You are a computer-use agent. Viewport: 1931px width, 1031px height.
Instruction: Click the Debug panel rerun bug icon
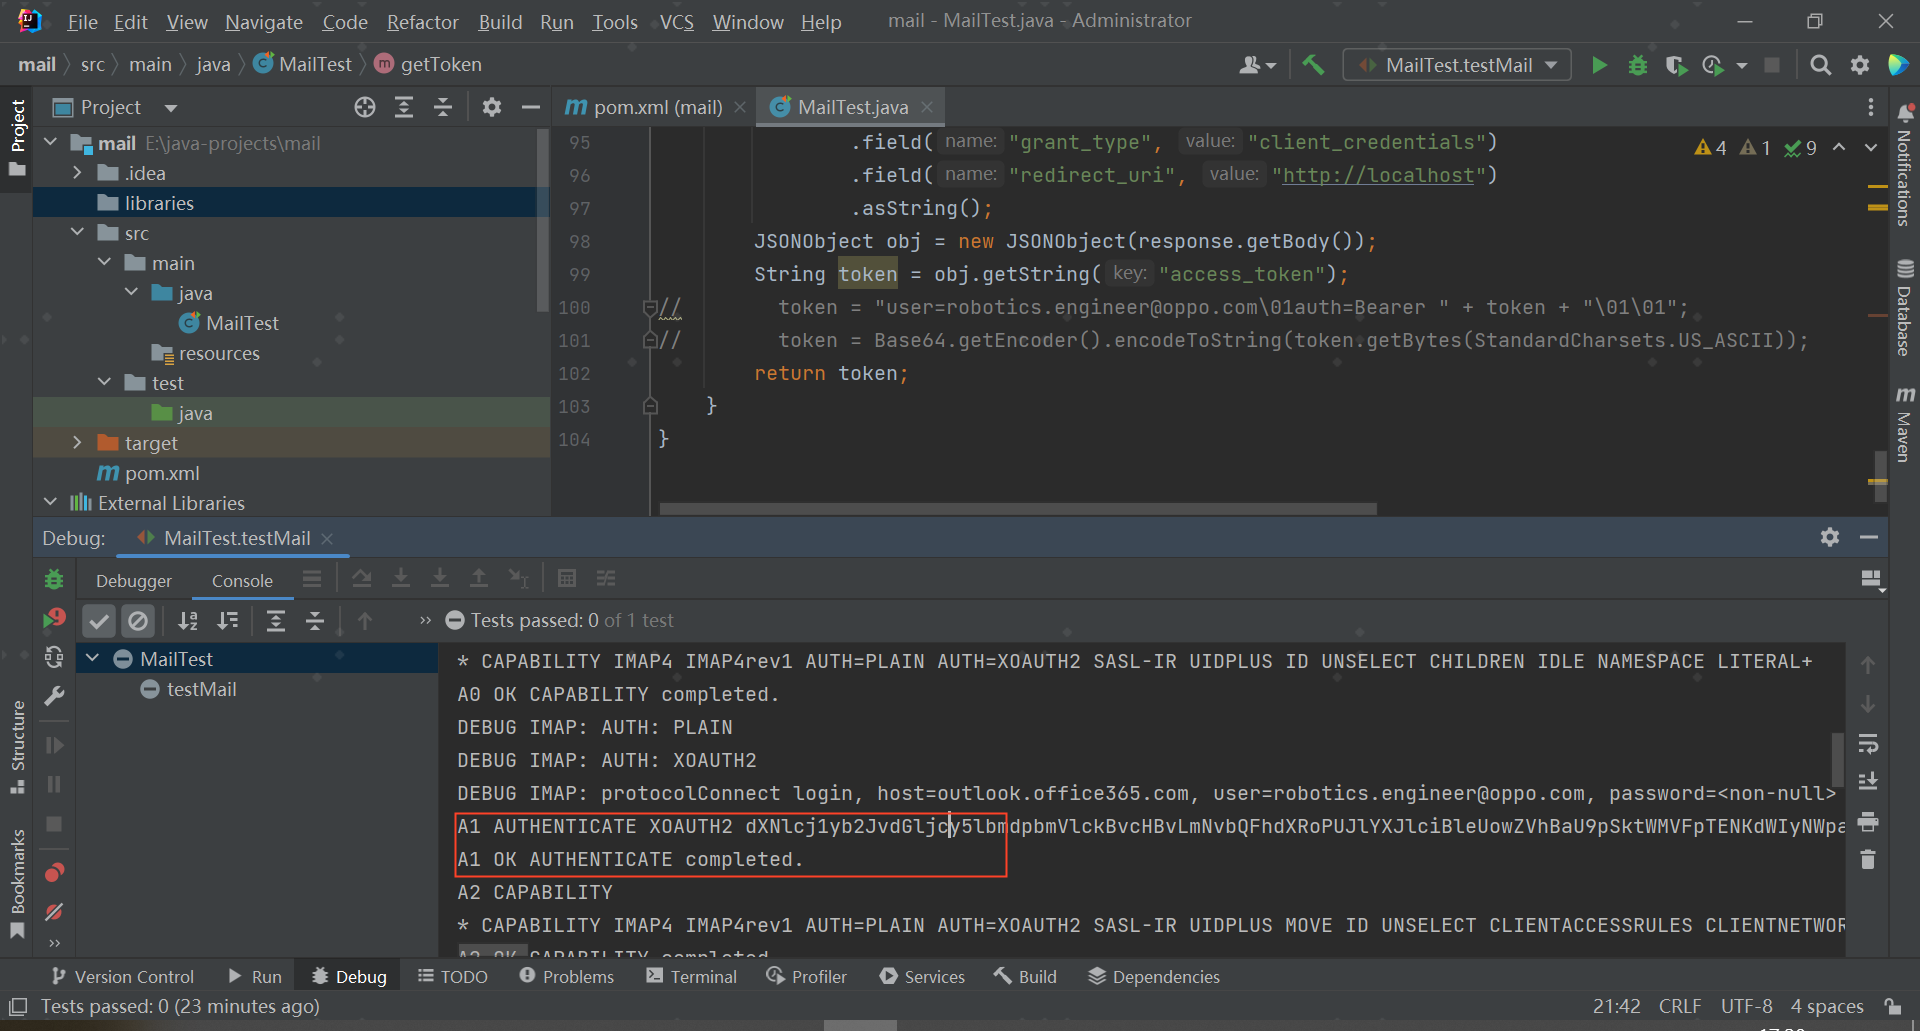point(54,579)
